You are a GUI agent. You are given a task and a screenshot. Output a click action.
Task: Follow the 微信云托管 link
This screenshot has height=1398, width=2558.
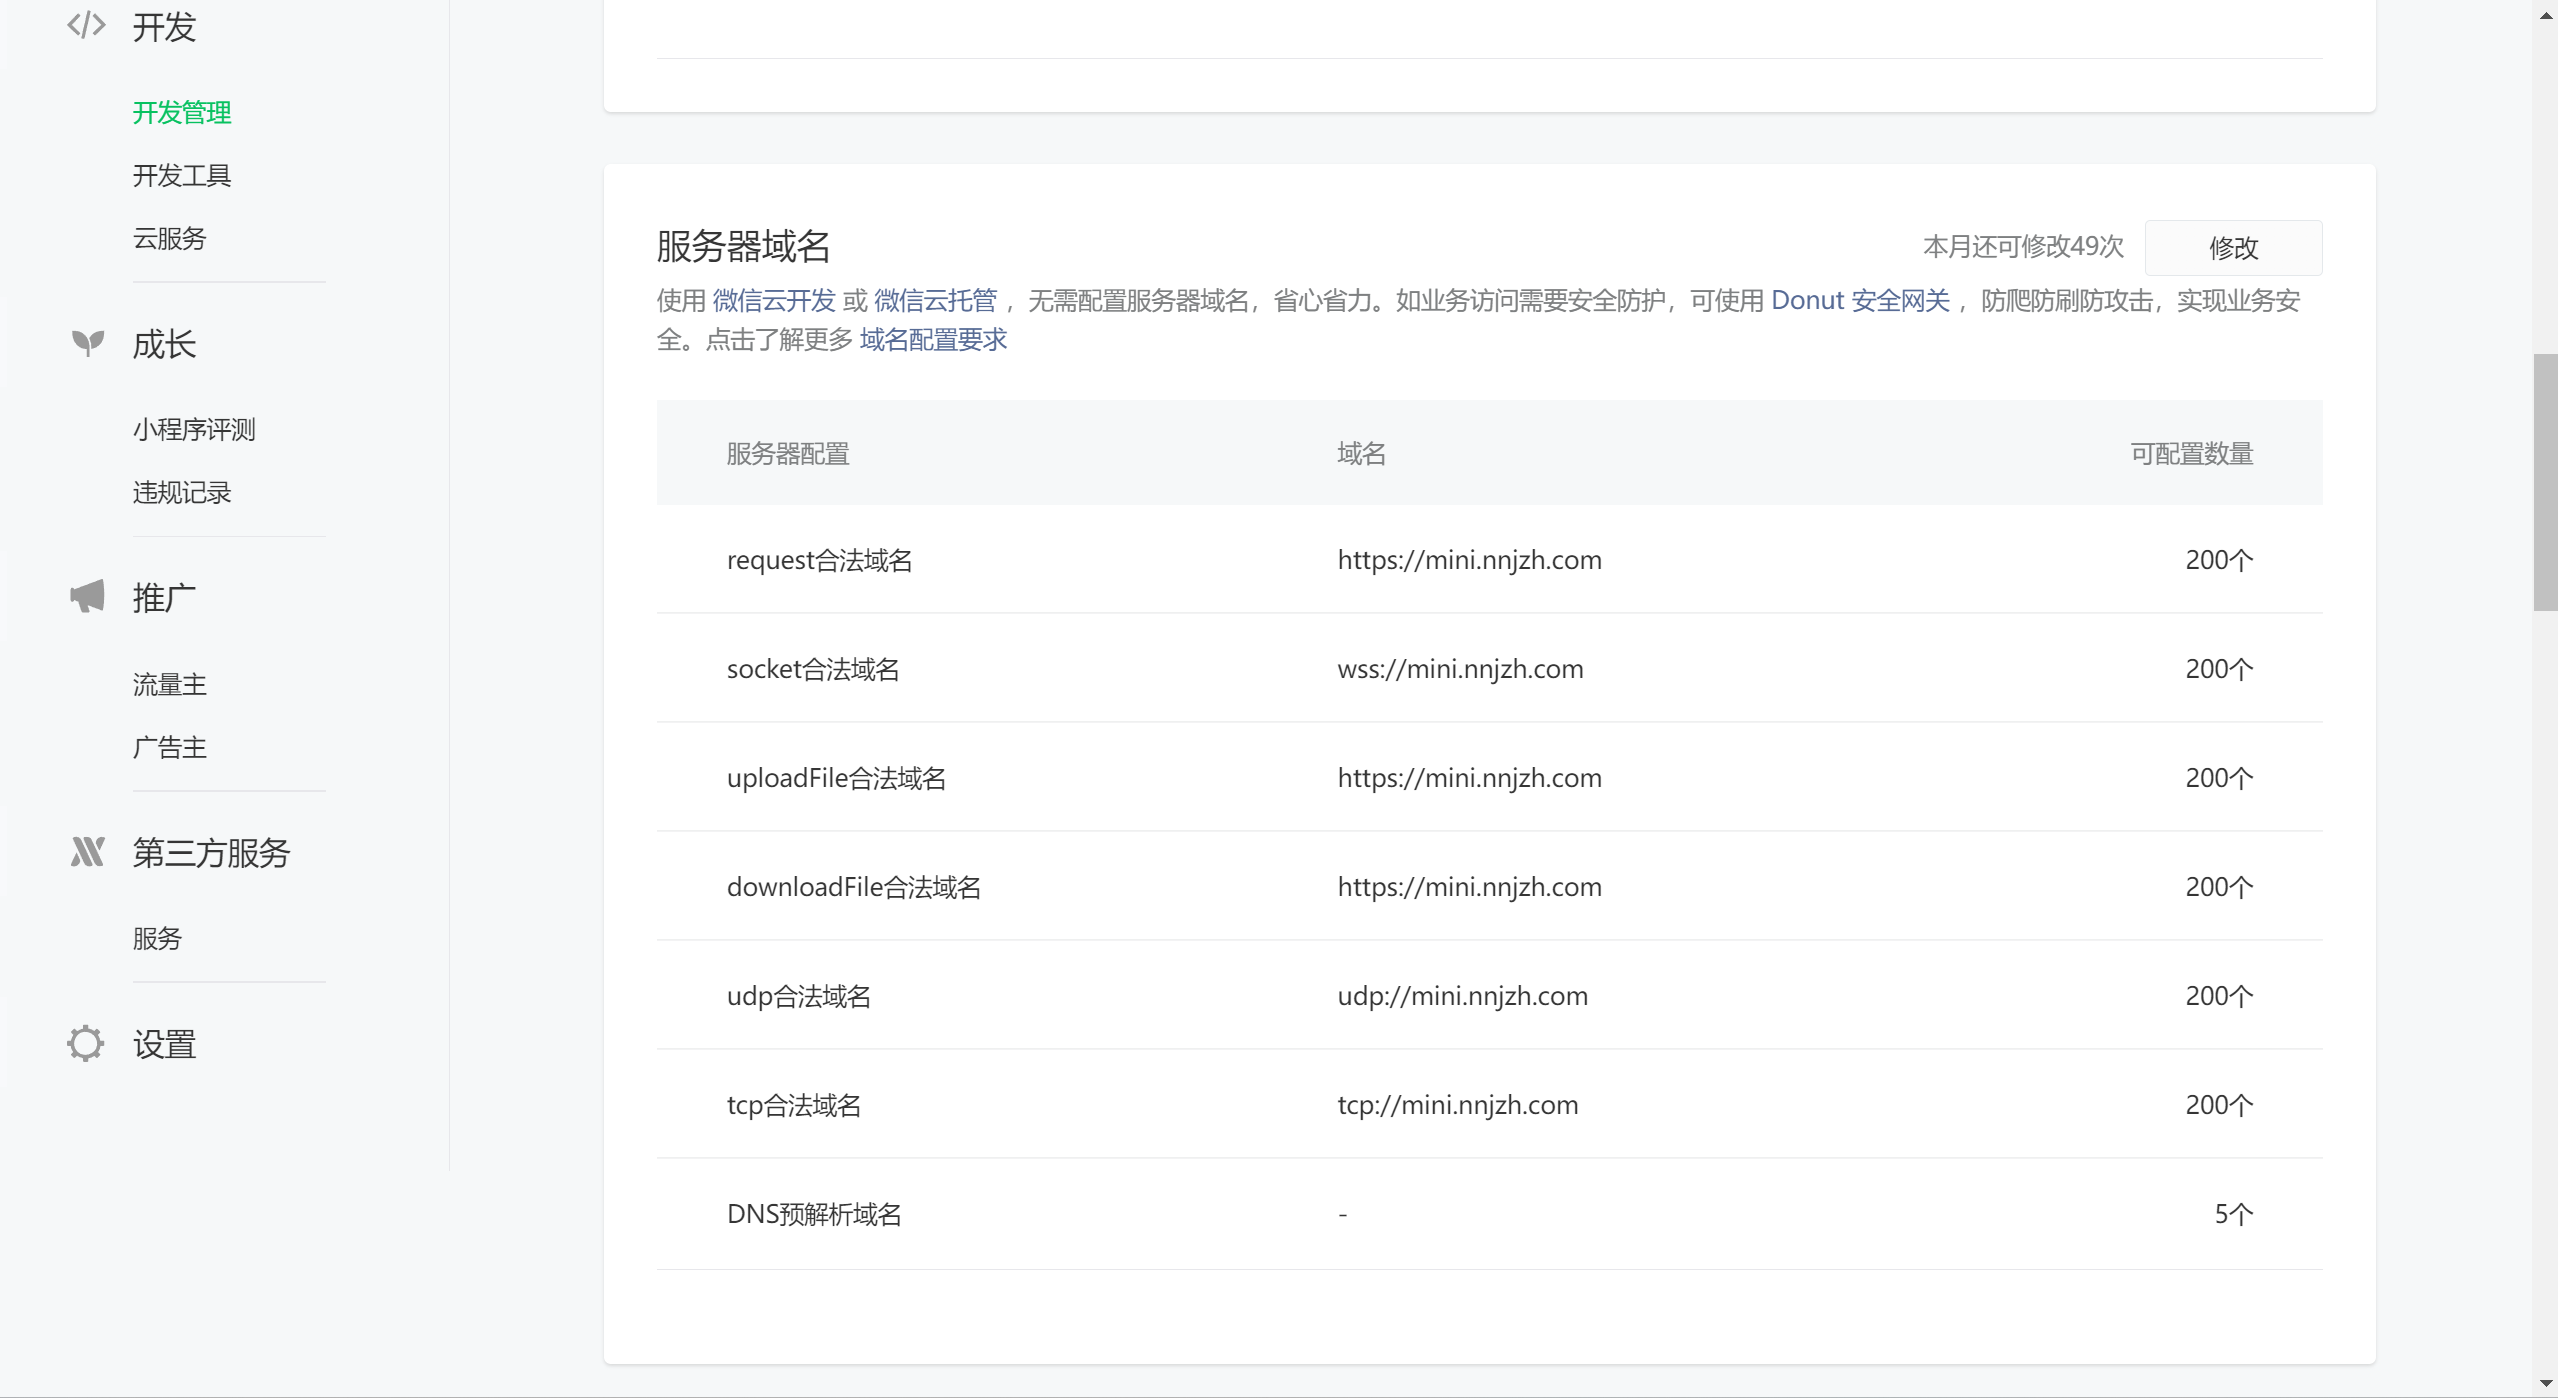[x=935, y=300]
